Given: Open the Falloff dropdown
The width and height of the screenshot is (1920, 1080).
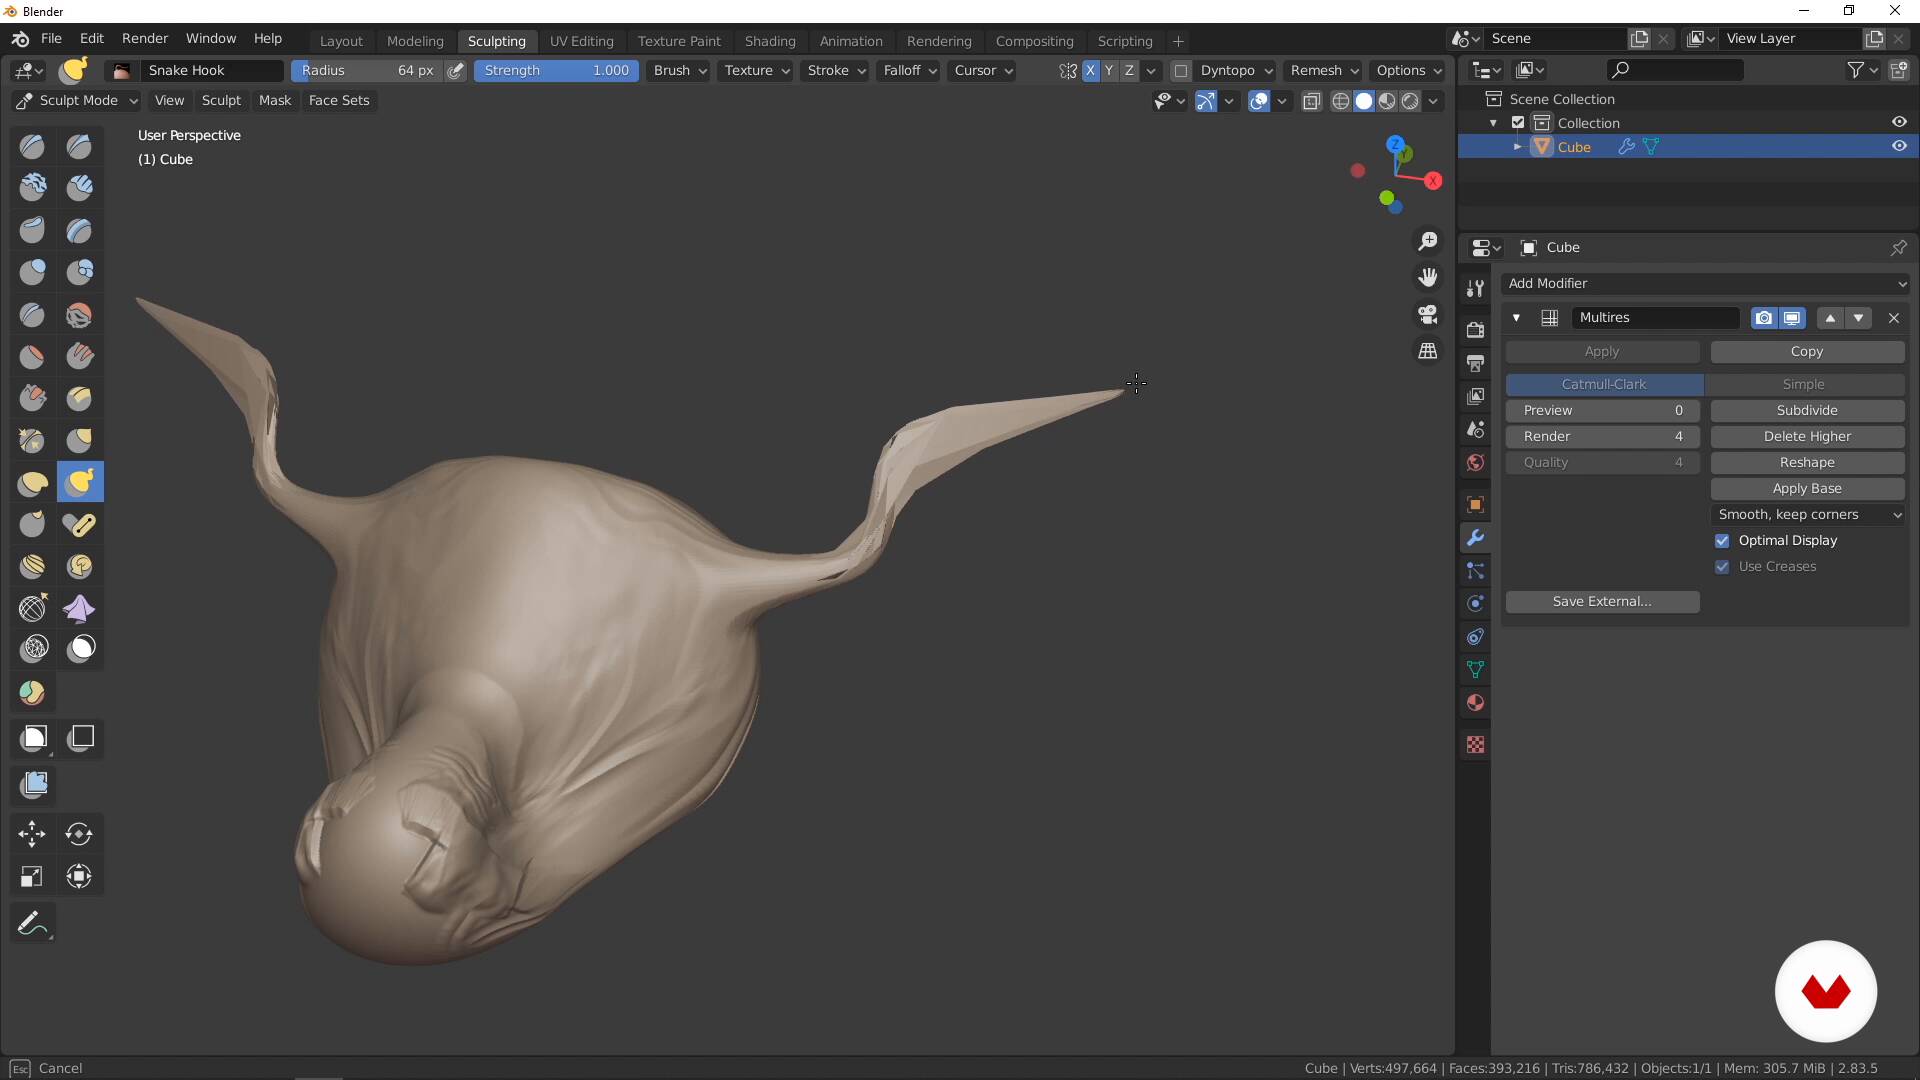Looking at the screenshot, I should tap(909, 71).
